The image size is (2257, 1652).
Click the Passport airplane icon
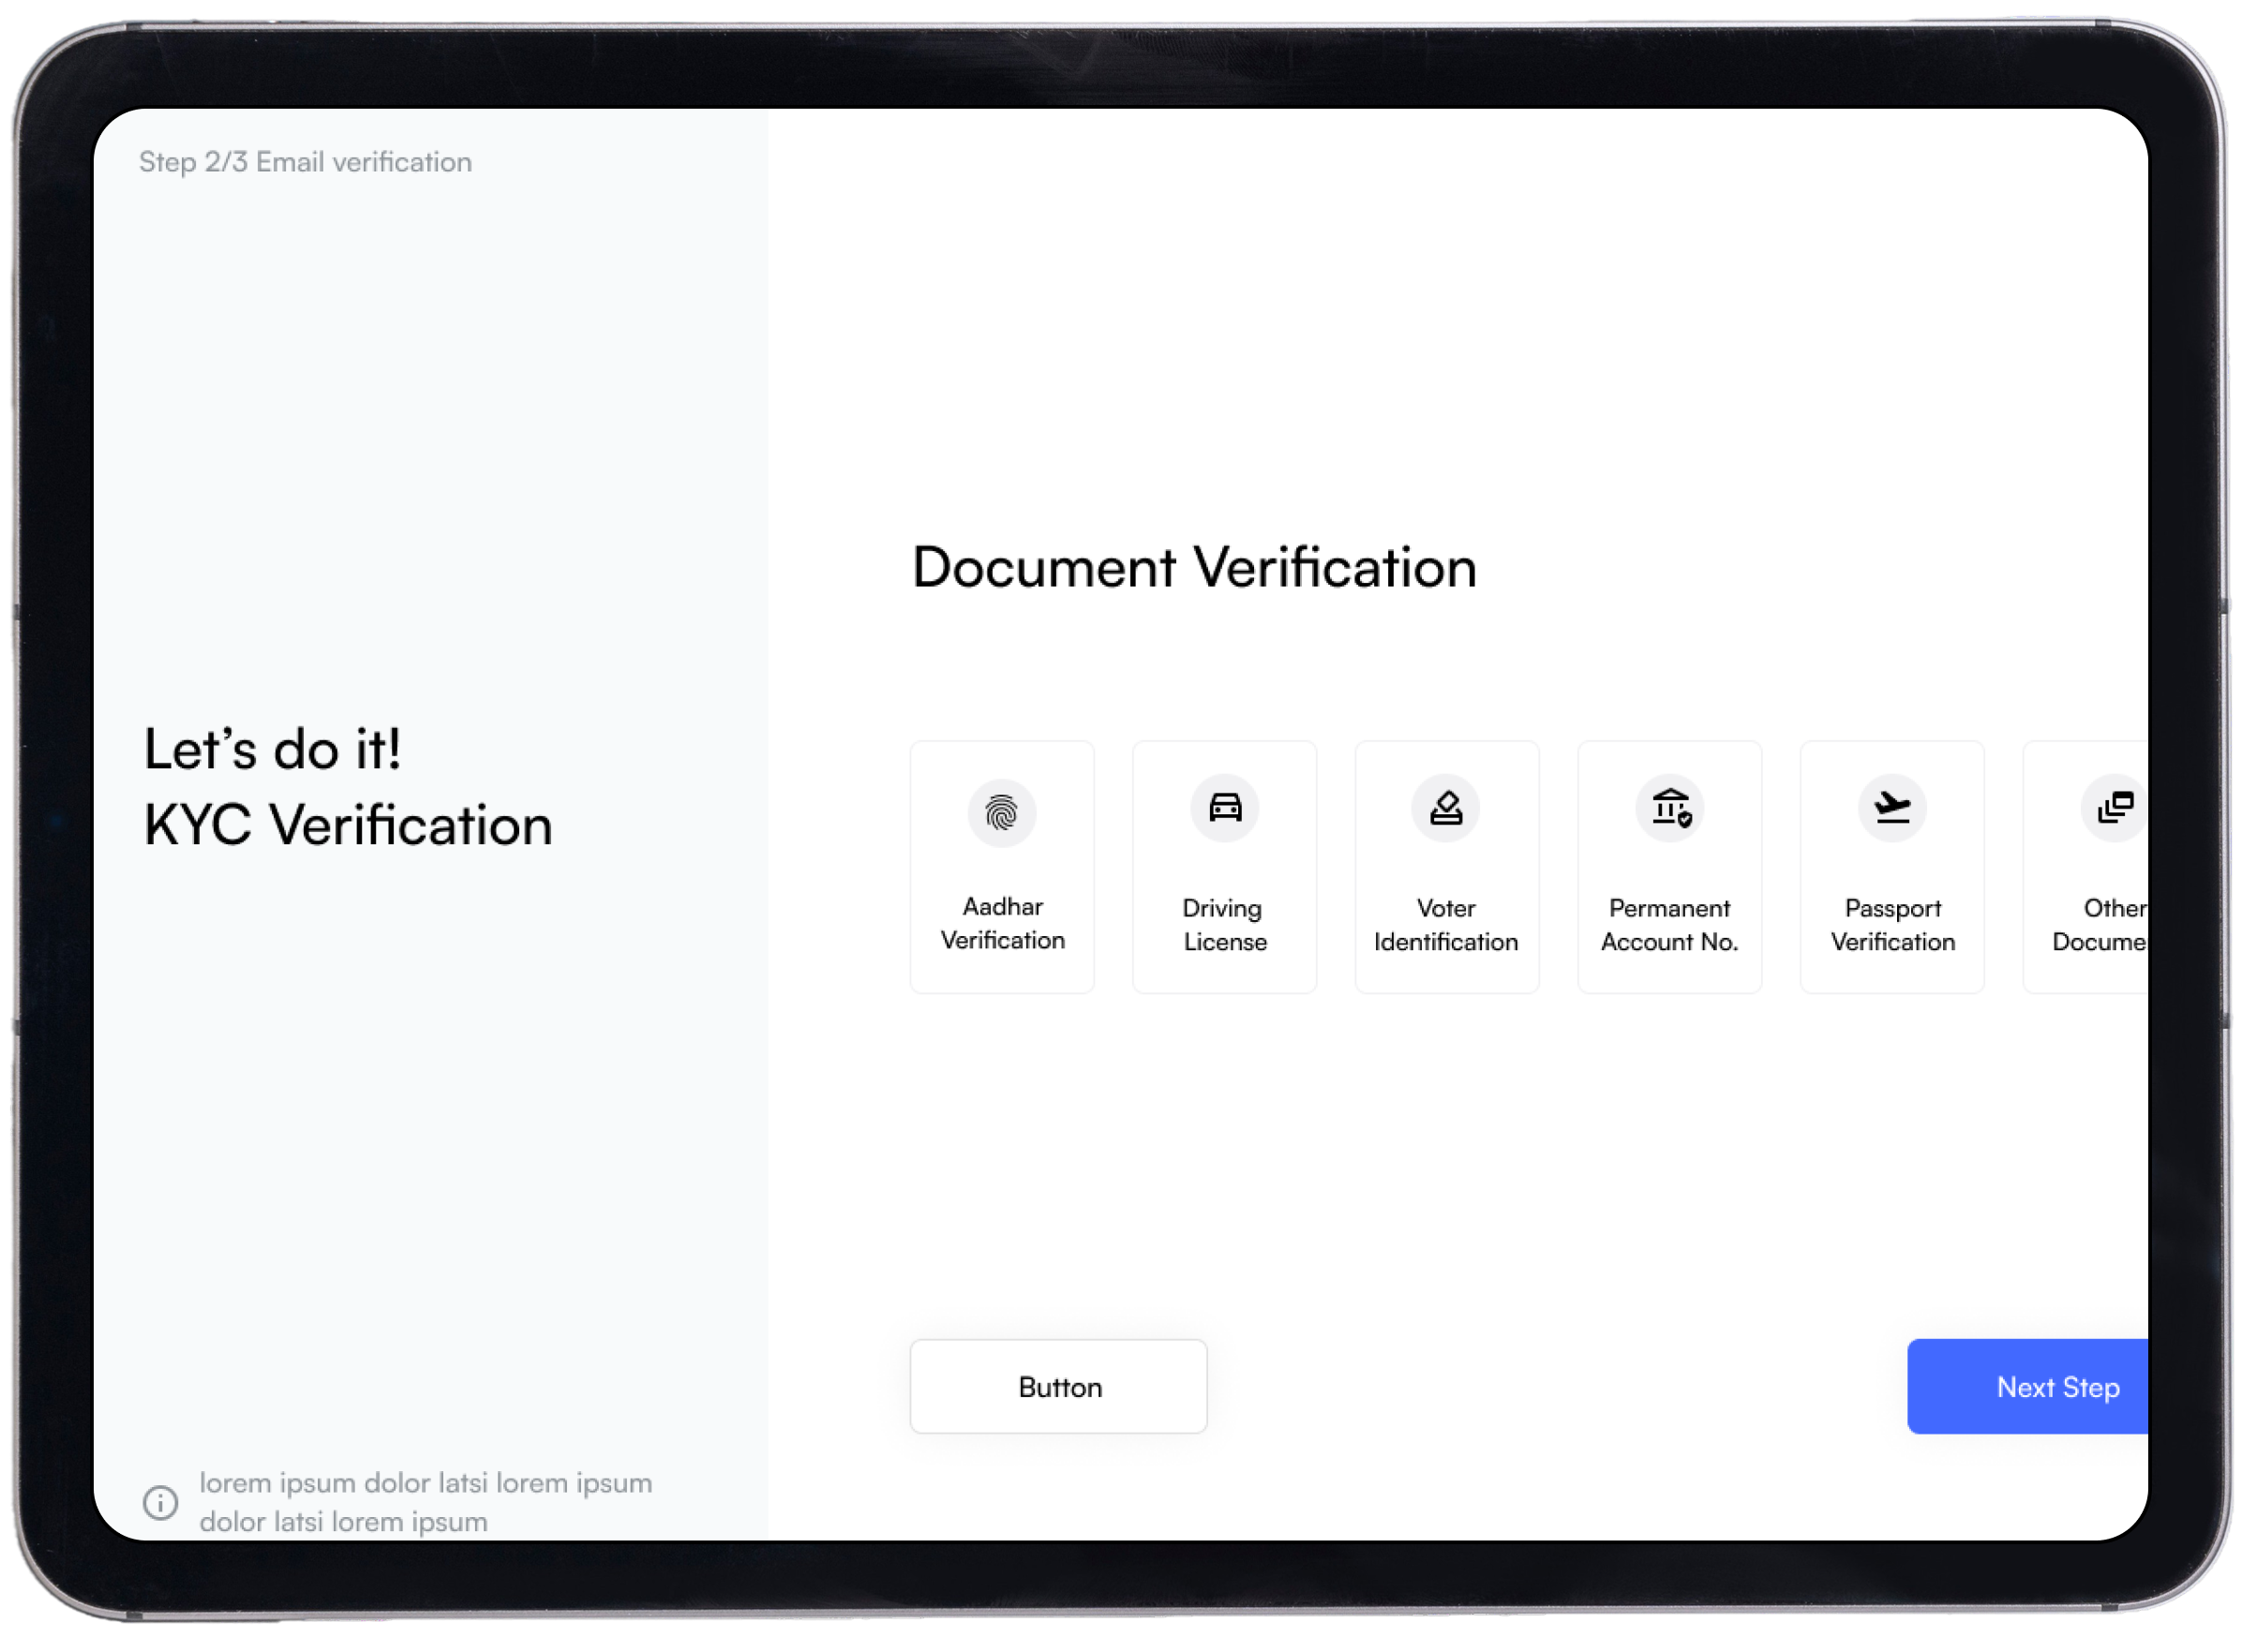coord(1892,807)
